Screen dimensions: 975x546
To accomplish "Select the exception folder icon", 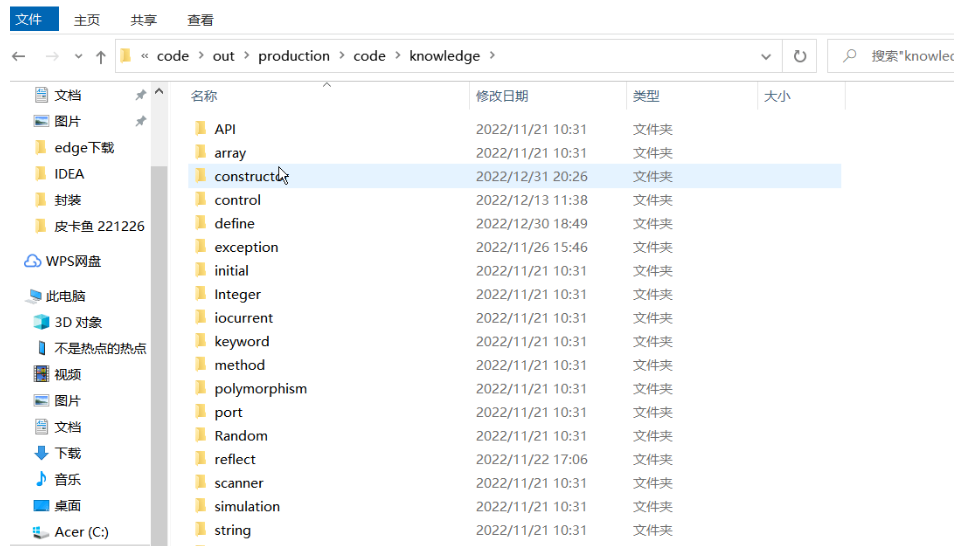I will (x=200, y=247).
